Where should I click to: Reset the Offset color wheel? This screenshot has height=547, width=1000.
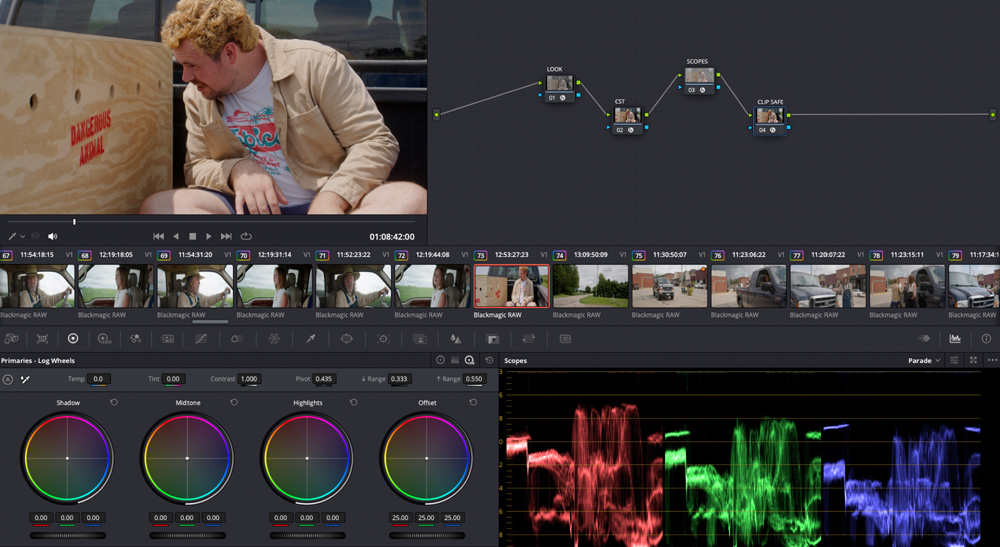tap(474, 403)
